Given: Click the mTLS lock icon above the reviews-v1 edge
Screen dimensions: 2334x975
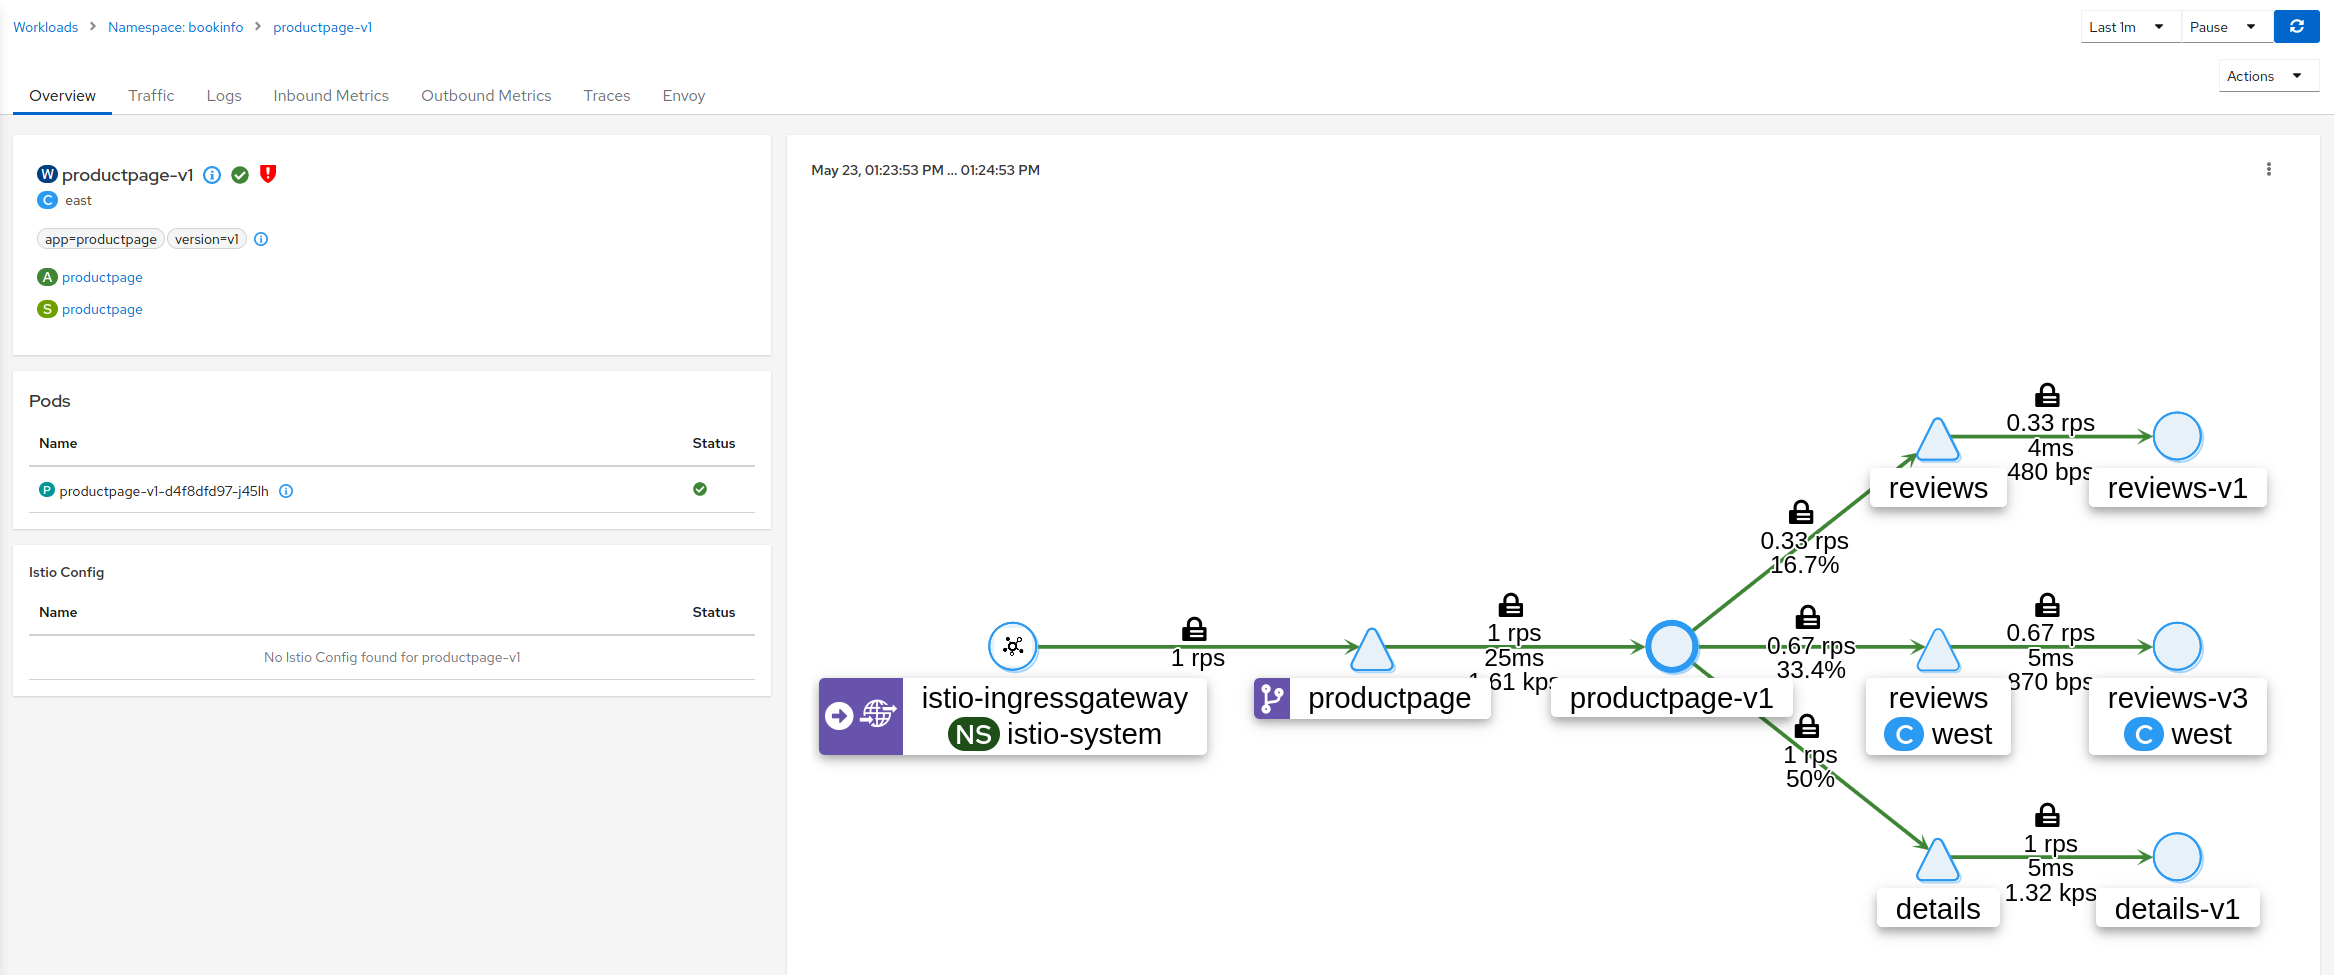Looking at the screenshot, I should click(x=2047, y=394).
